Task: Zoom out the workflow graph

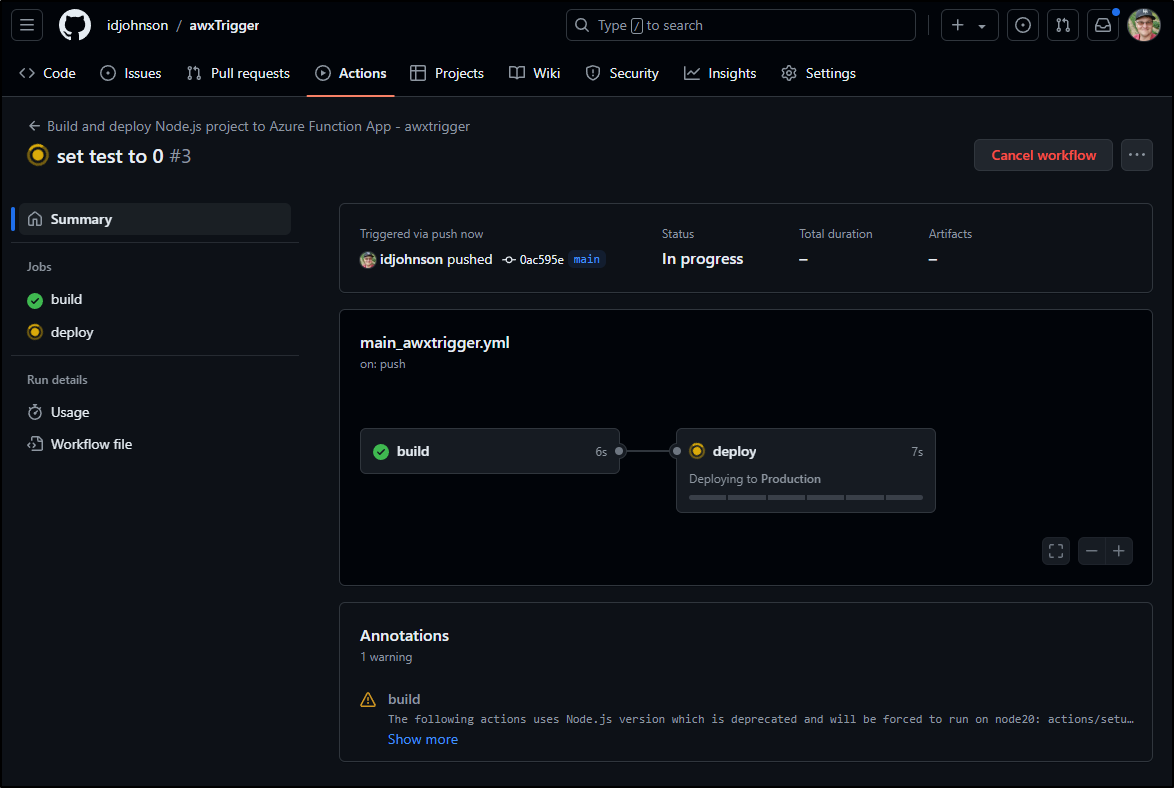Action: [1092, 551]
